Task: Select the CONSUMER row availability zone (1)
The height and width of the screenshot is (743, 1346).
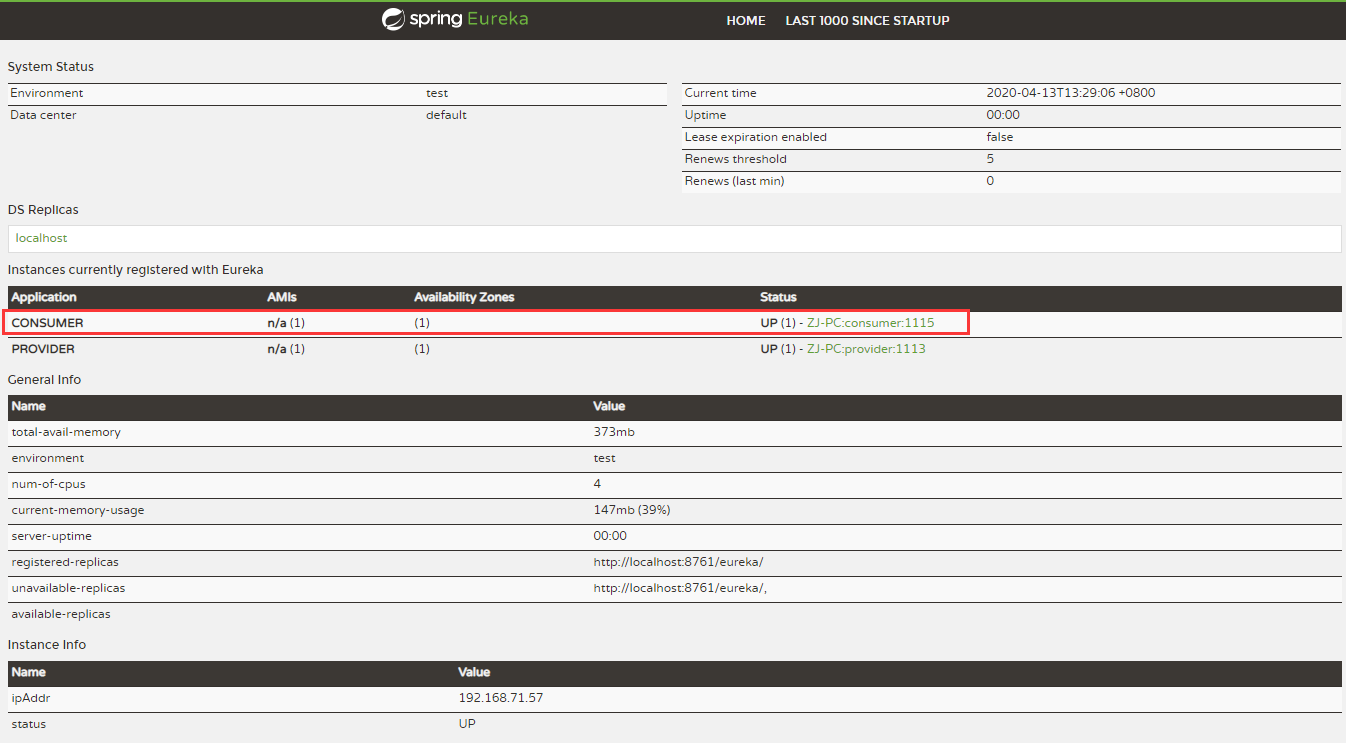Action: (422, 323)
